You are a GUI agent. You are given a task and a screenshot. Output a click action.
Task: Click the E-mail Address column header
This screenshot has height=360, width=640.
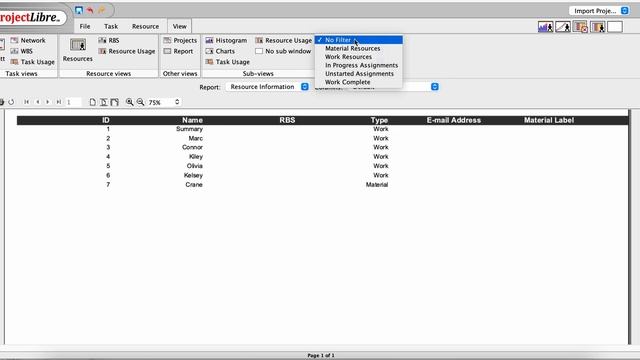[x=453, y=120]
